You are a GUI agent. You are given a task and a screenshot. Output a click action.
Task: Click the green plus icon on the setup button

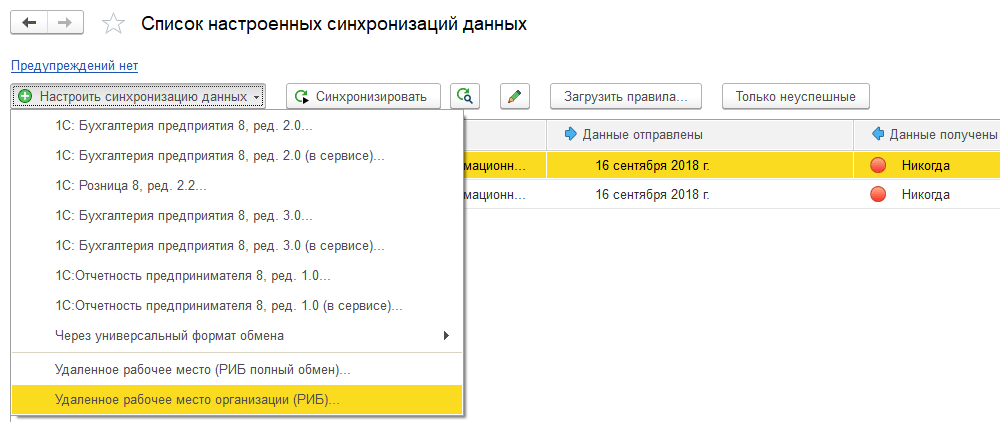click(25, 97)
